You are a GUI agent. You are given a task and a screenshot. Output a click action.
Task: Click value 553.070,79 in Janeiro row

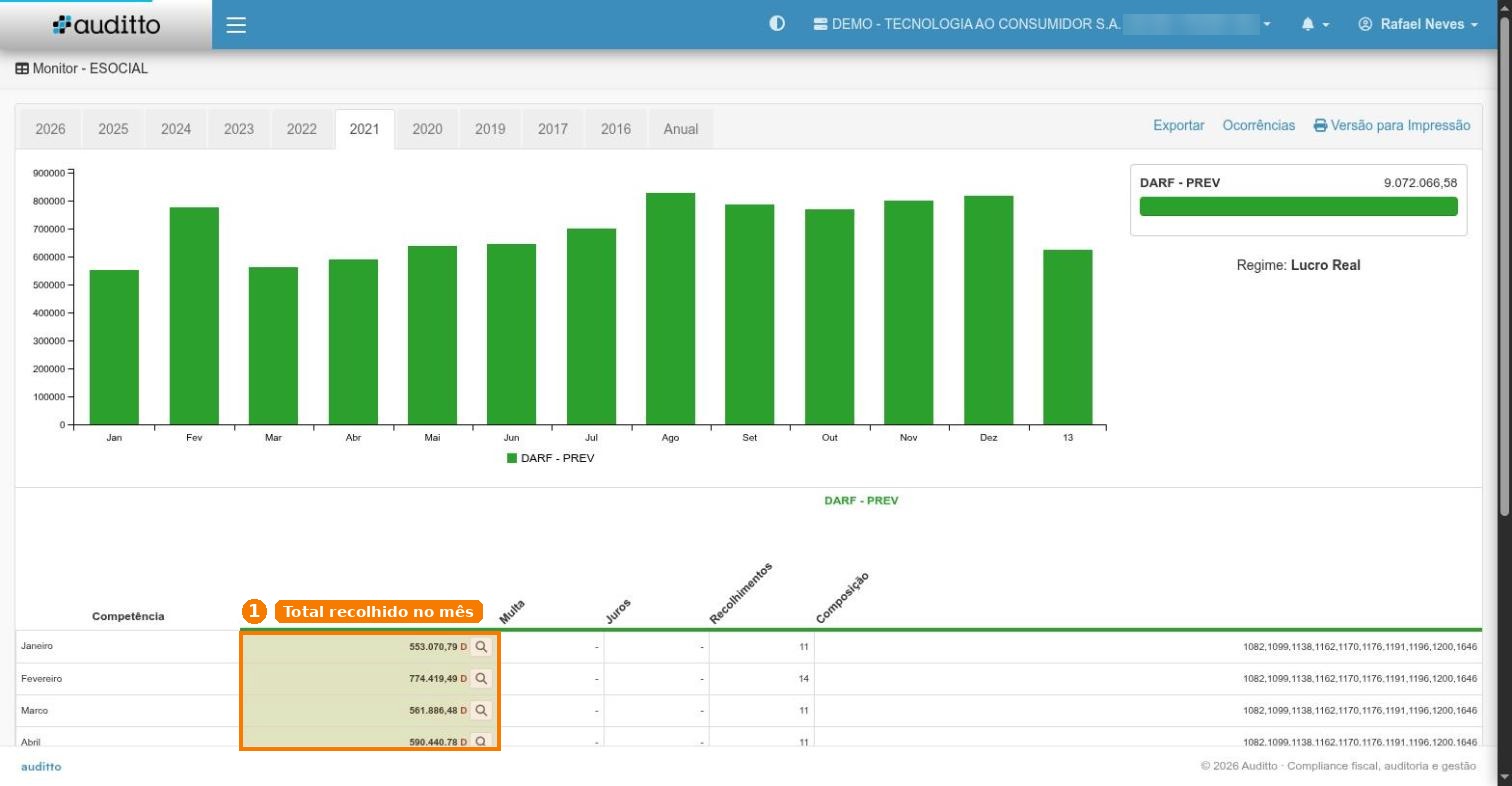(x=433, y=647)
